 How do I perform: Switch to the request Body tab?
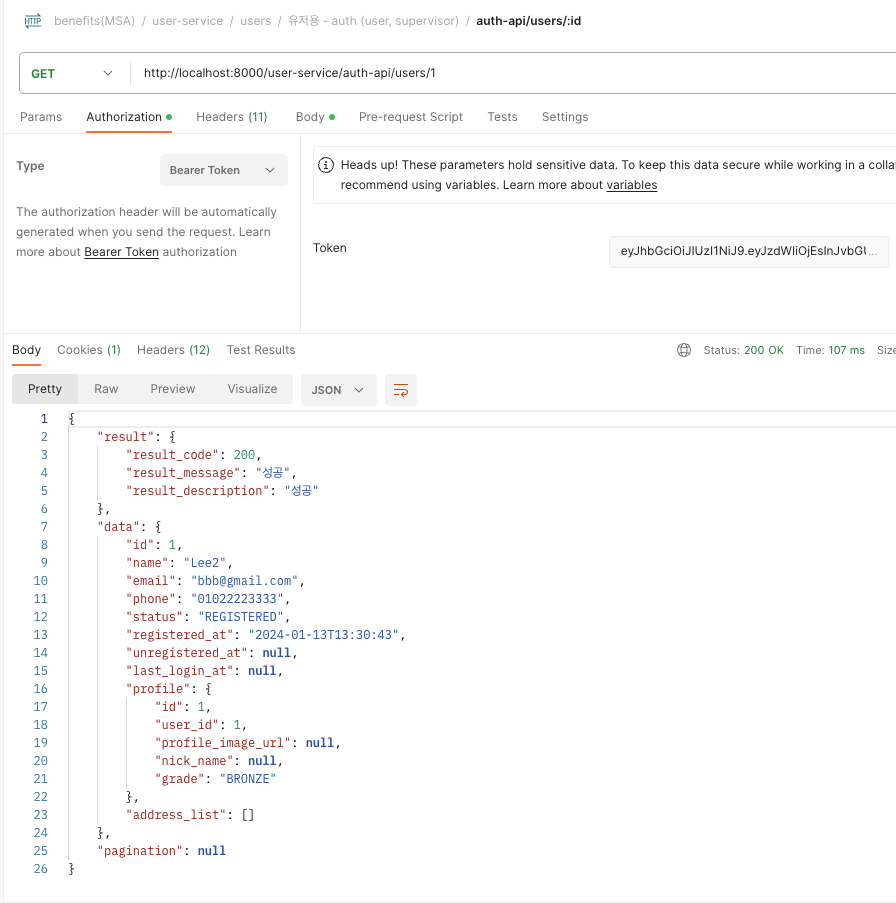click(x=310, y=117)
